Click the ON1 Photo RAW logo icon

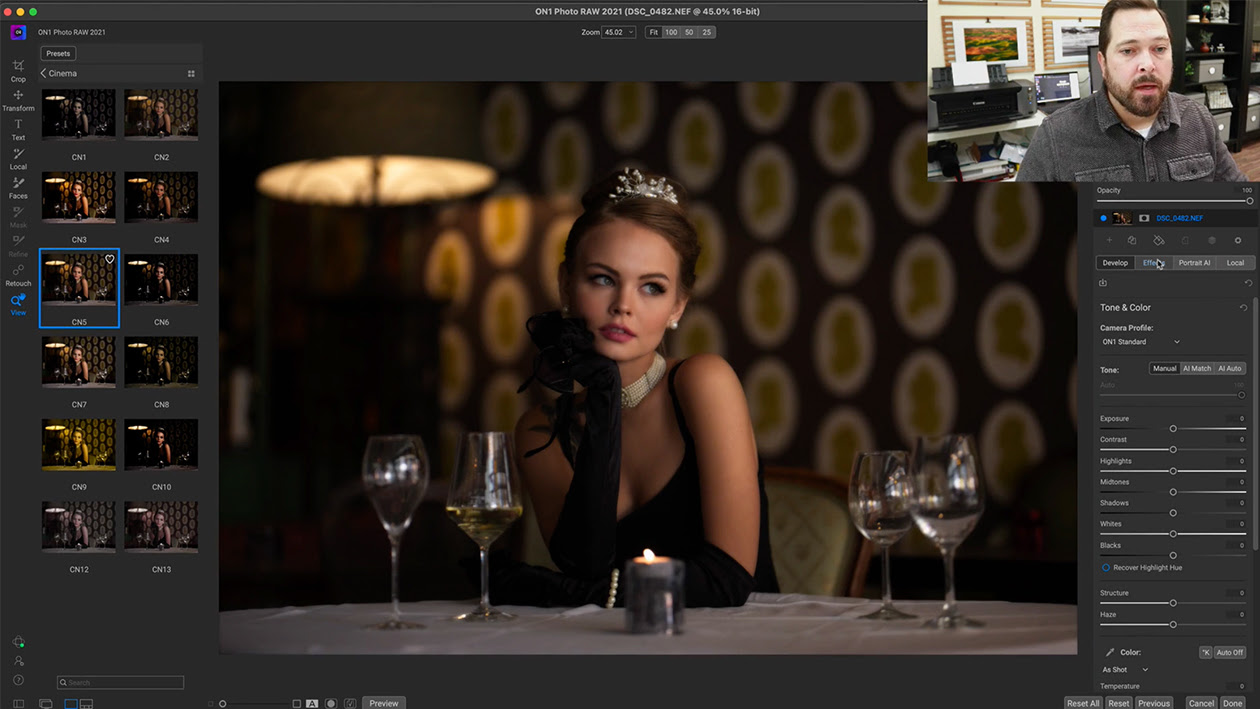point(18,32)
